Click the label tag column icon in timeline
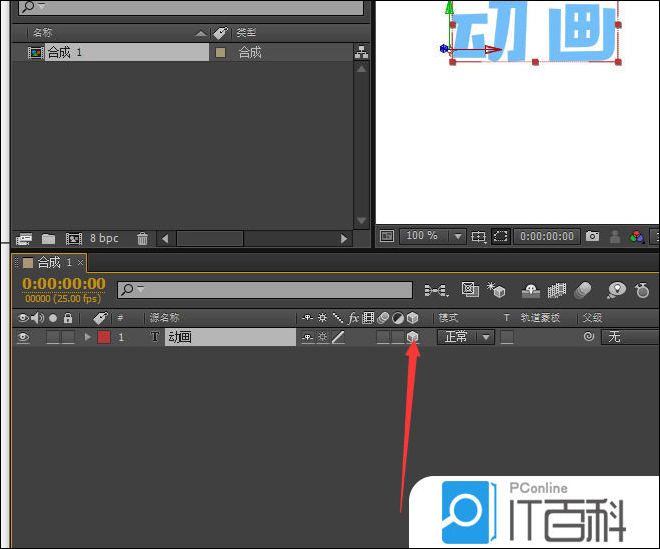 click(x=100, y=318)
